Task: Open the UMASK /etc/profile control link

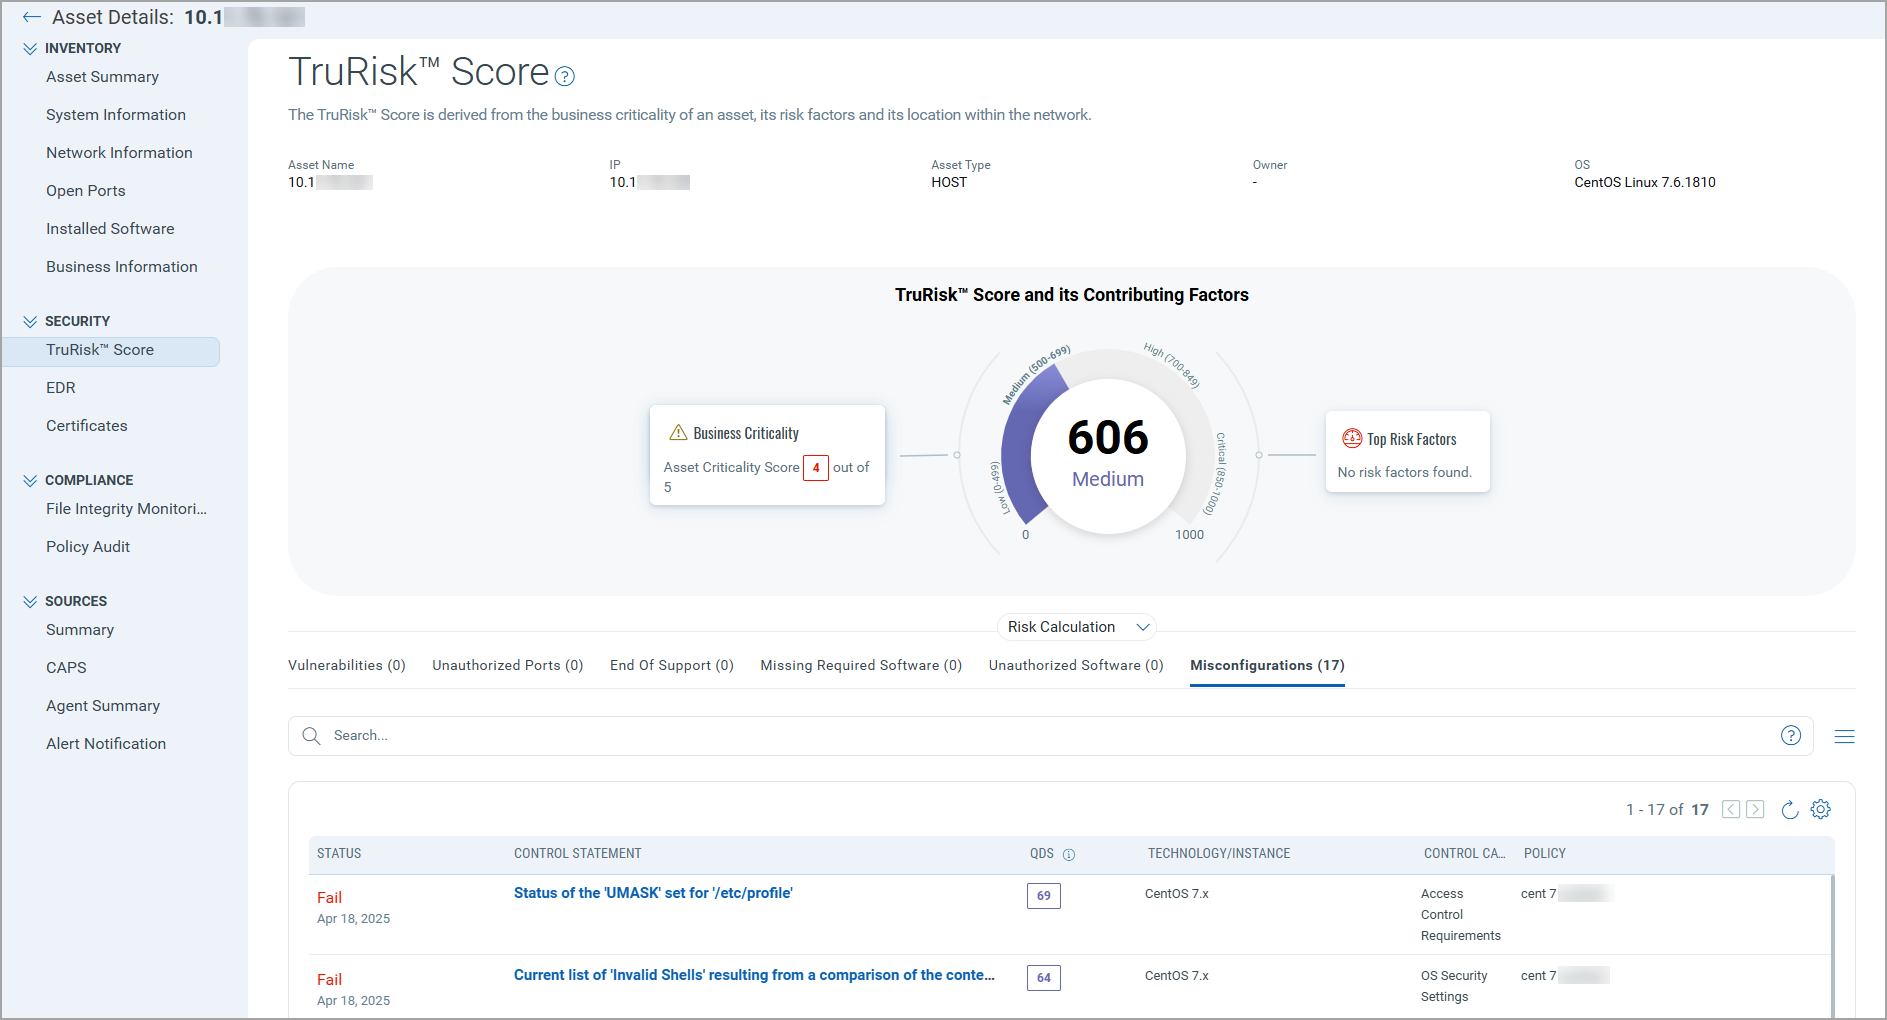Action: 653,893
